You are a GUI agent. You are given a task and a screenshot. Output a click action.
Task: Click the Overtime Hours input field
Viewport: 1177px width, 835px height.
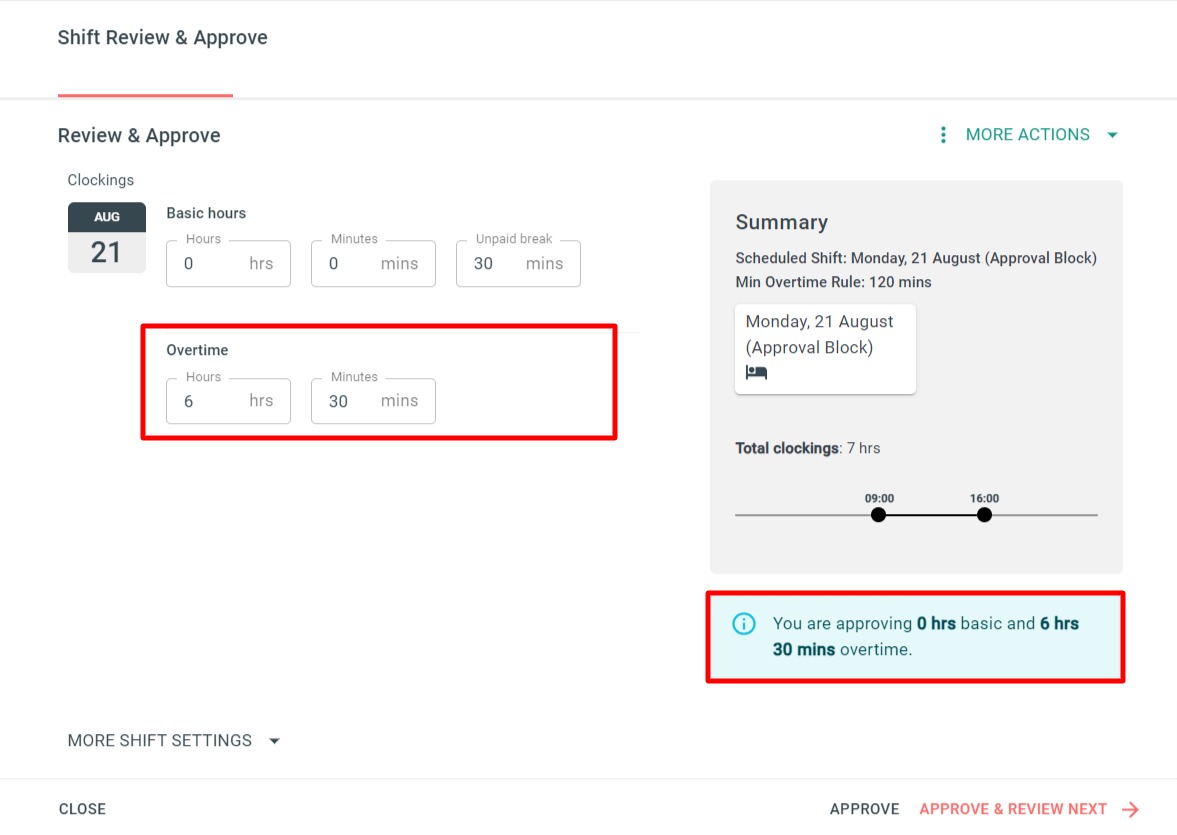coord(213,401)
